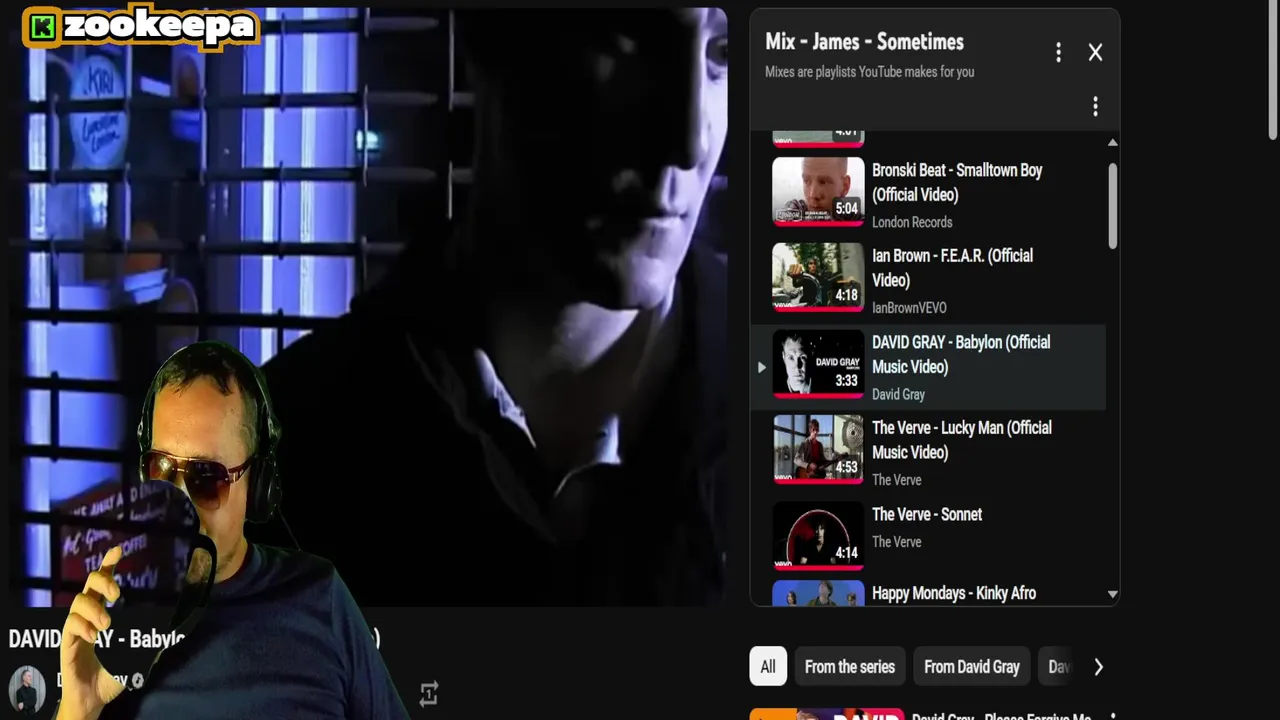1280x720 pixels.
Task: Click the 3:33 duration badge
Action: tap(847, 381)
